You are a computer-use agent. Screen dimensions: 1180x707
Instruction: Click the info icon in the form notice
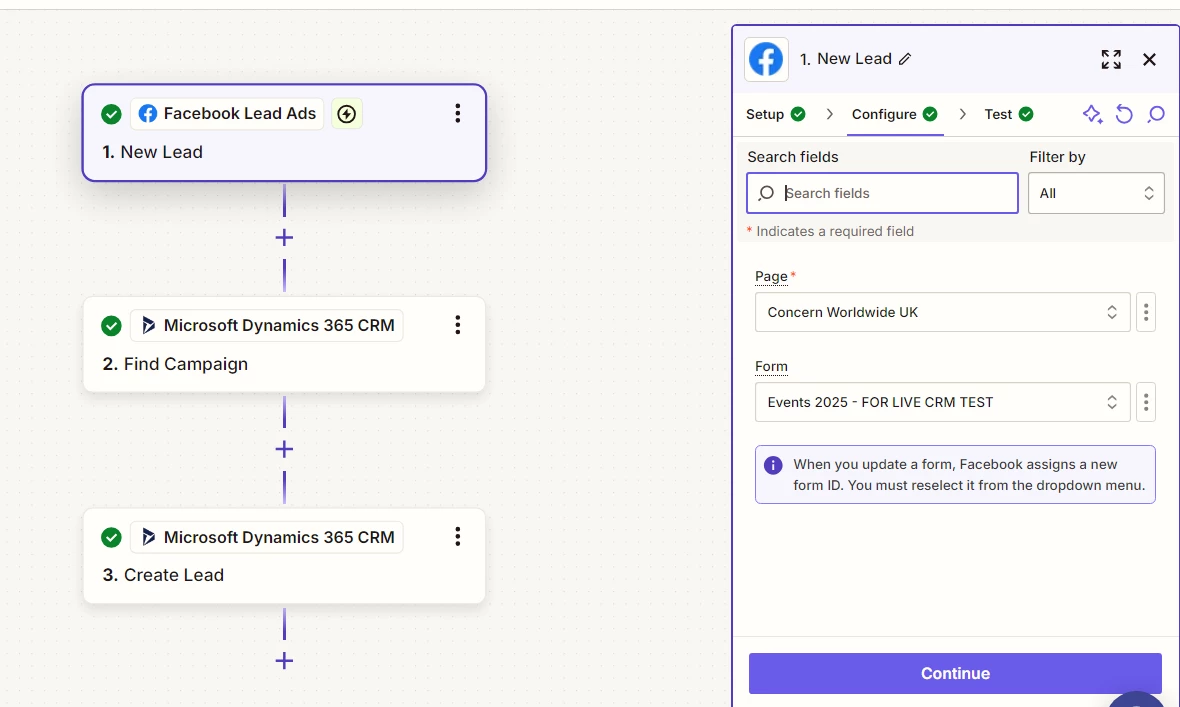coord(773,465)
